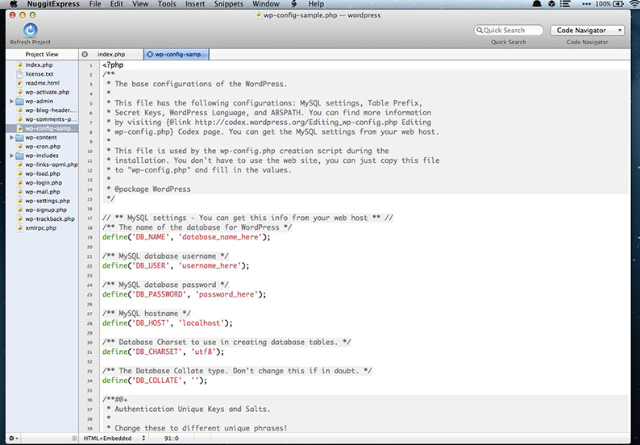640x445 pixels.
Task: Open the View menu
Action: click(x=140, y=4)
